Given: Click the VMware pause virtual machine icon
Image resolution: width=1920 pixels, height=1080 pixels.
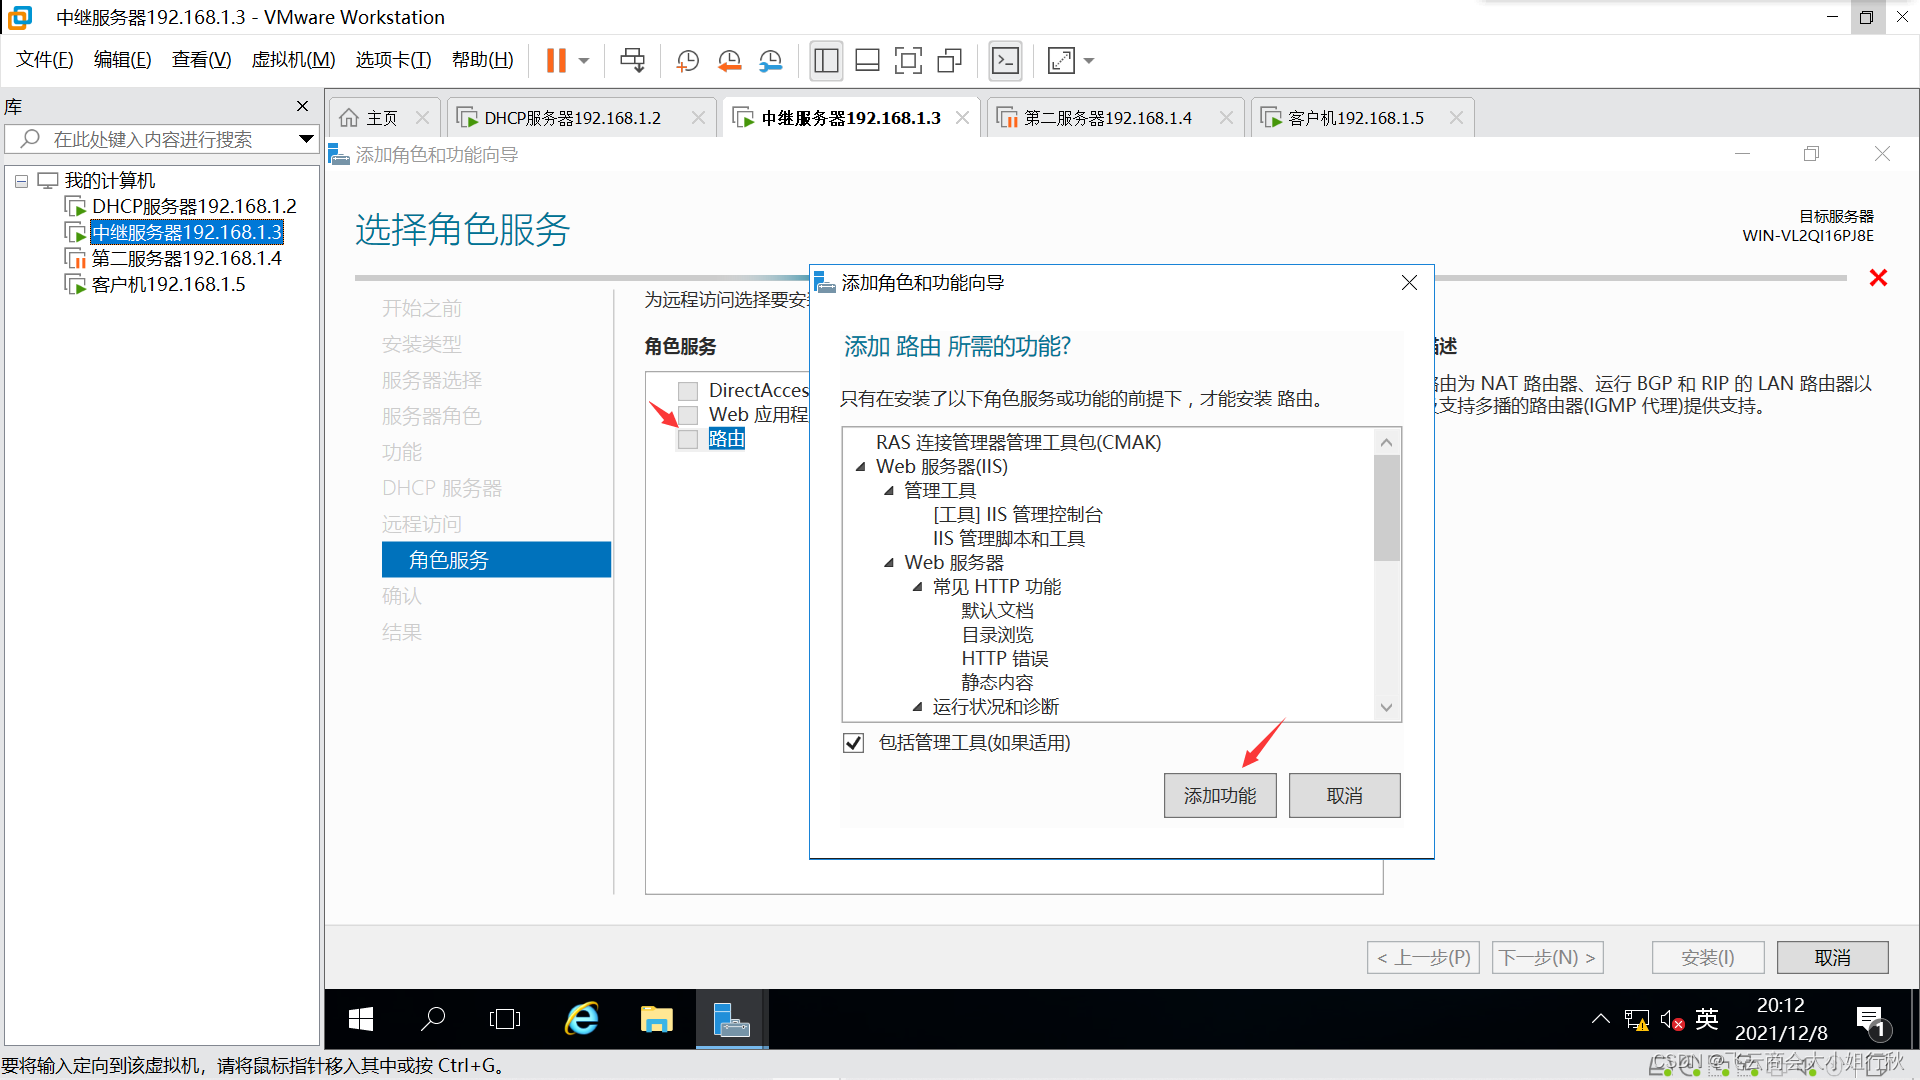Looking at the screenshot, I should point(556,61).
